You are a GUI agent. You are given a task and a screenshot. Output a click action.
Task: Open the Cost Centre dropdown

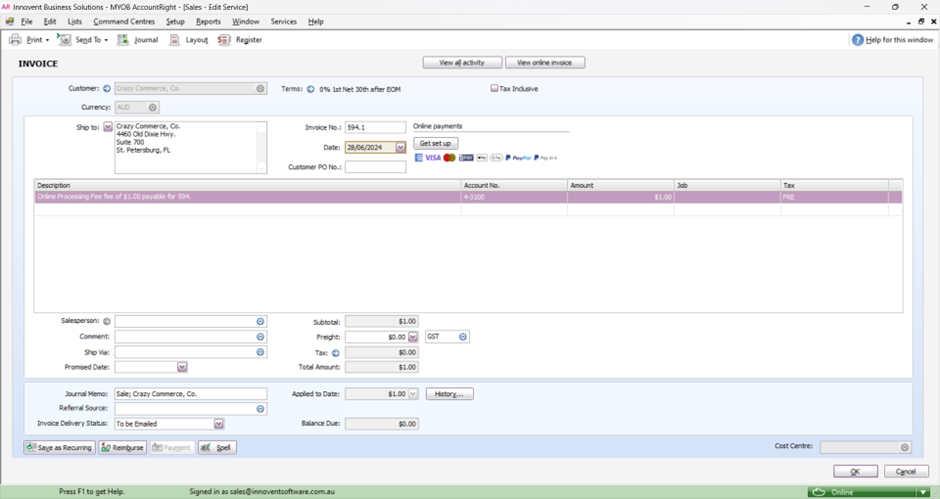tap(905, 447)
